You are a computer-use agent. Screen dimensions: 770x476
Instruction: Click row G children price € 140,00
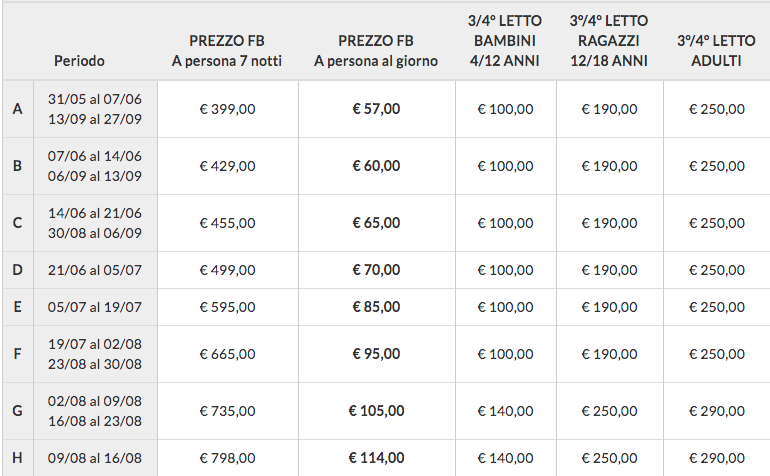(x=505, y=411)
